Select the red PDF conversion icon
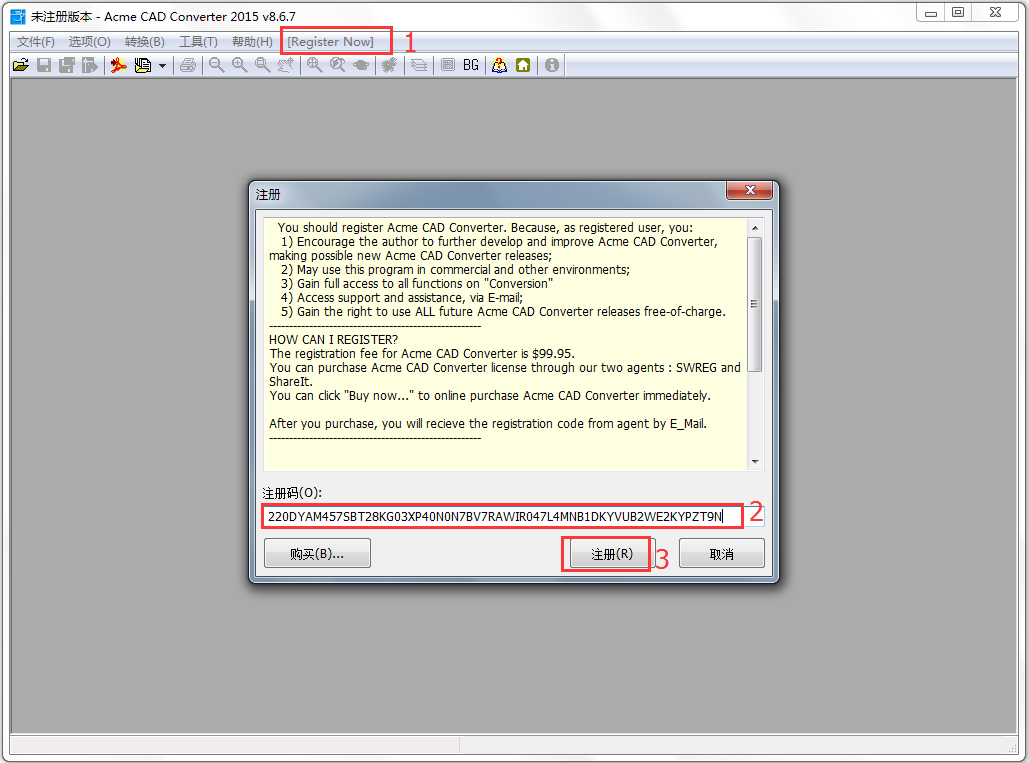The width and height of the screenshot is (1029, 763). pos(119,64)
